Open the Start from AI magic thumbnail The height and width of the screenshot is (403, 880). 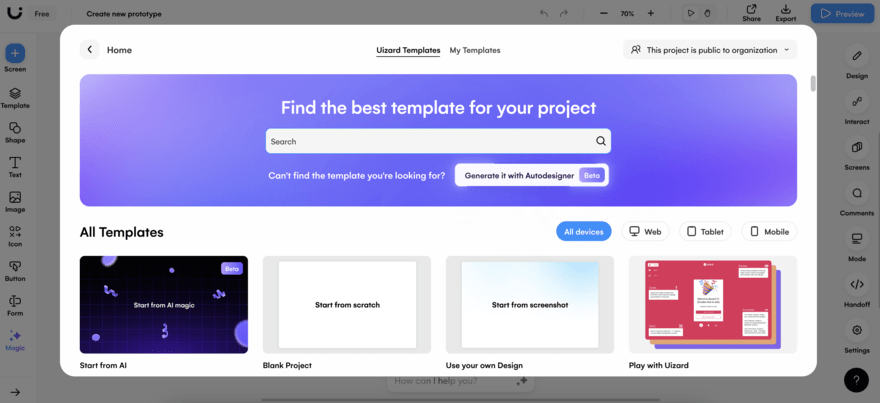pos(164,304)
